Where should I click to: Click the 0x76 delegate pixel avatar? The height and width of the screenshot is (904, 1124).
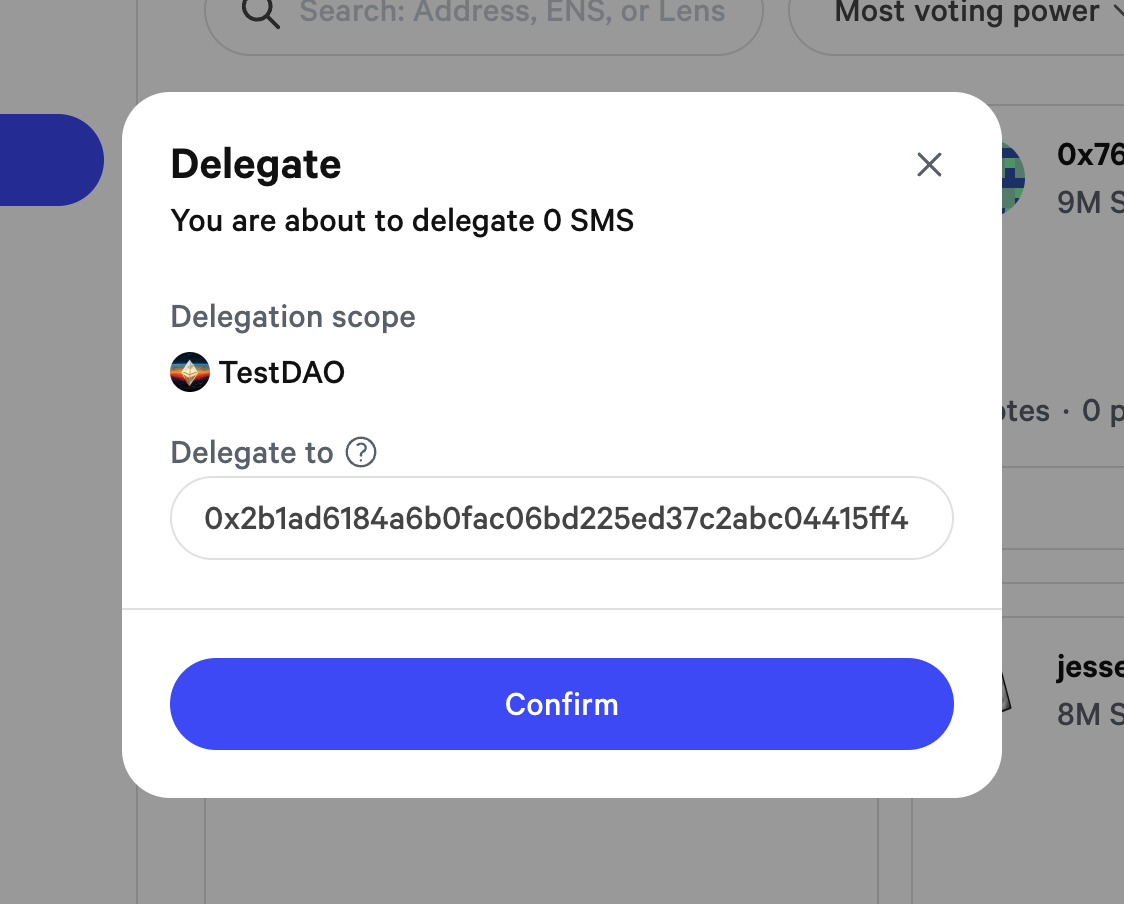1013,180
